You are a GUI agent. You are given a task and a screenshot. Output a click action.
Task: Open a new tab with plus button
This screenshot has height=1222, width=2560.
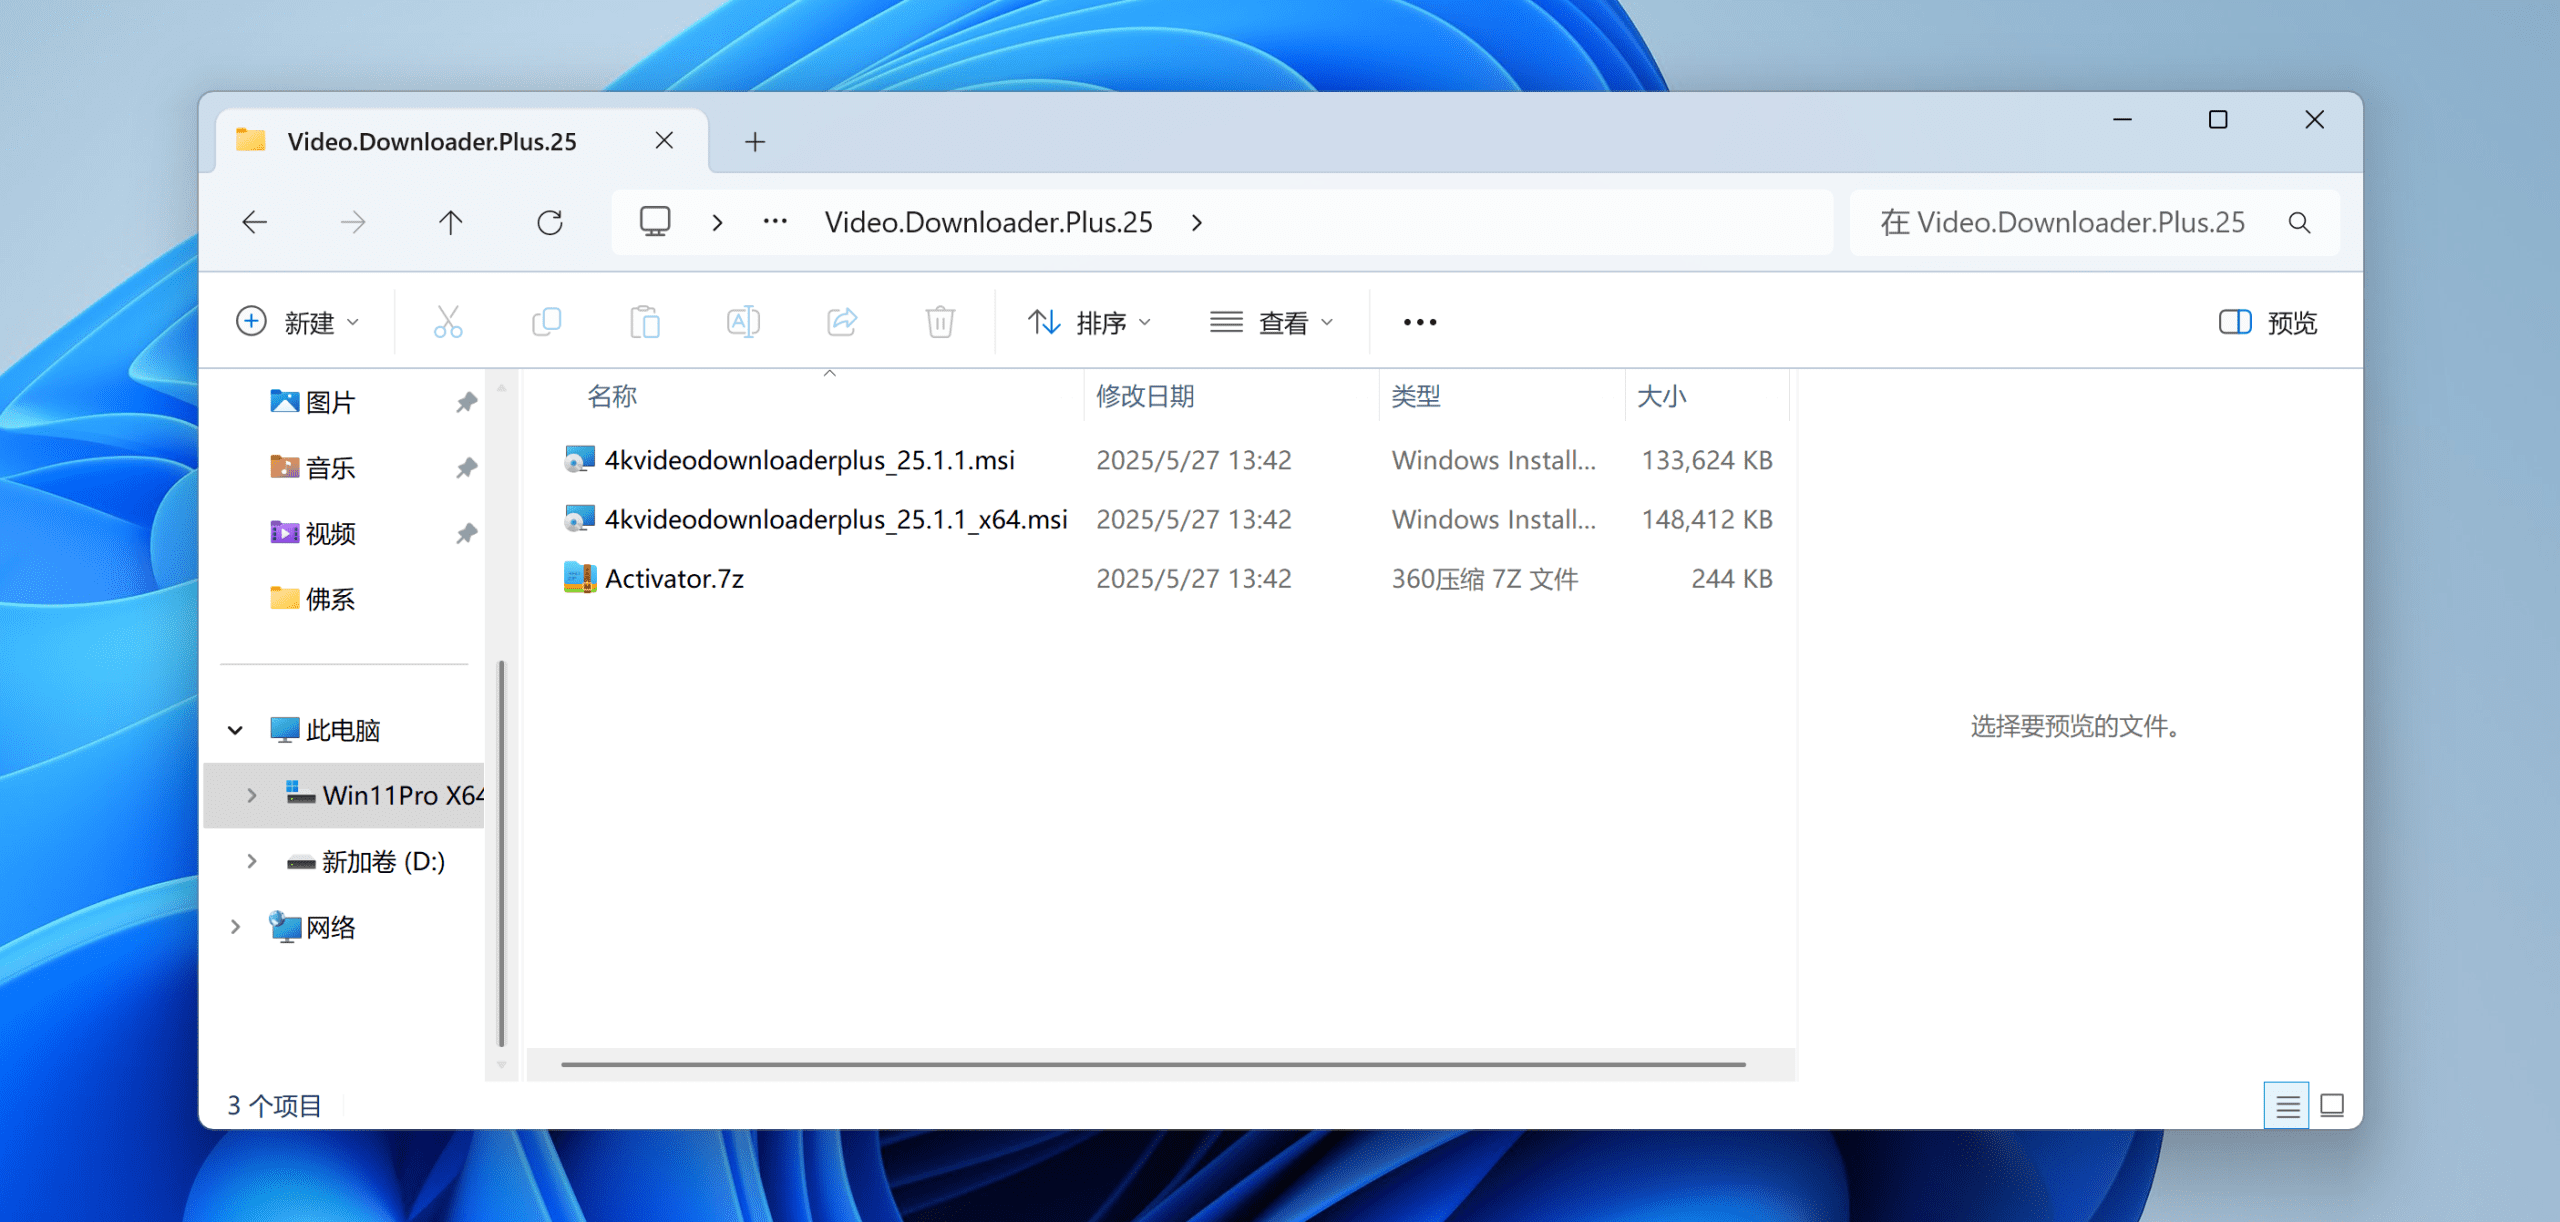[x=755, y=142]
